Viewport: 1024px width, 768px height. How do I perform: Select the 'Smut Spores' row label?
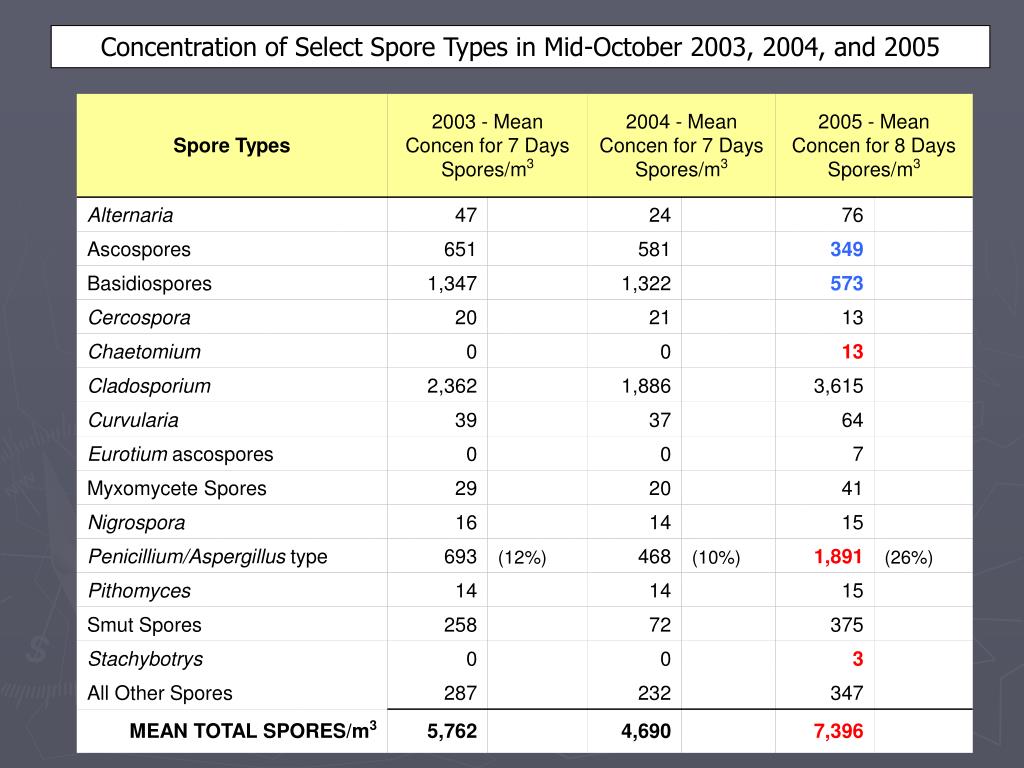pyautogui.click(x=144, y=625)
